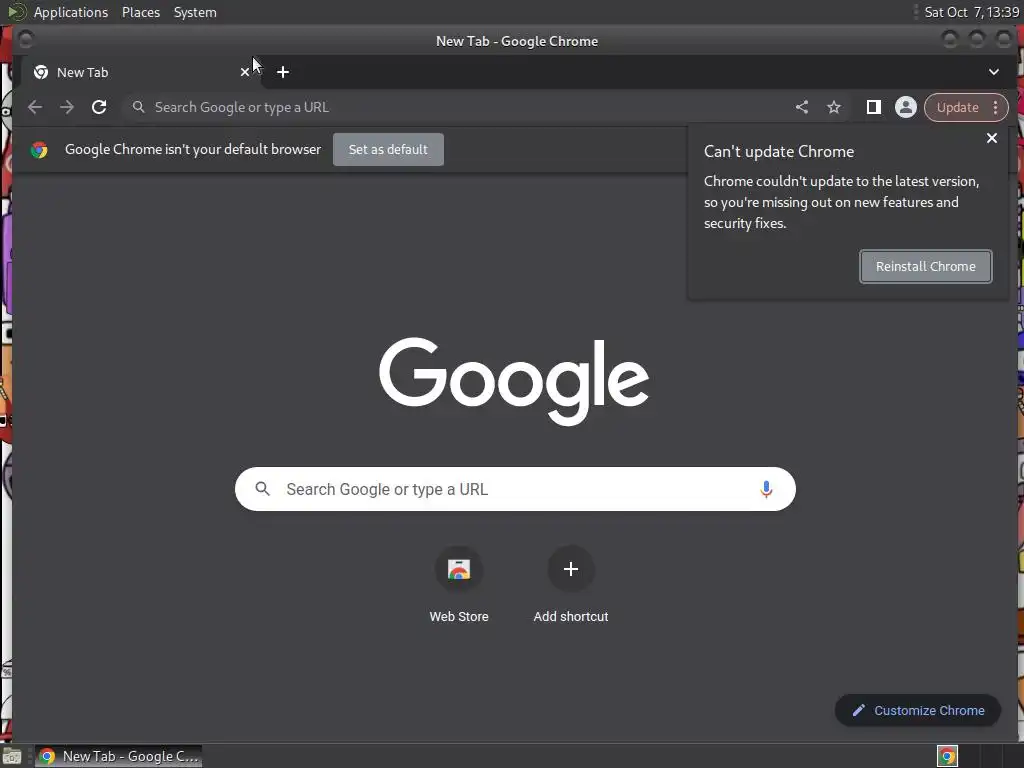
Task: Open the share this page icon
Action: 802,107
